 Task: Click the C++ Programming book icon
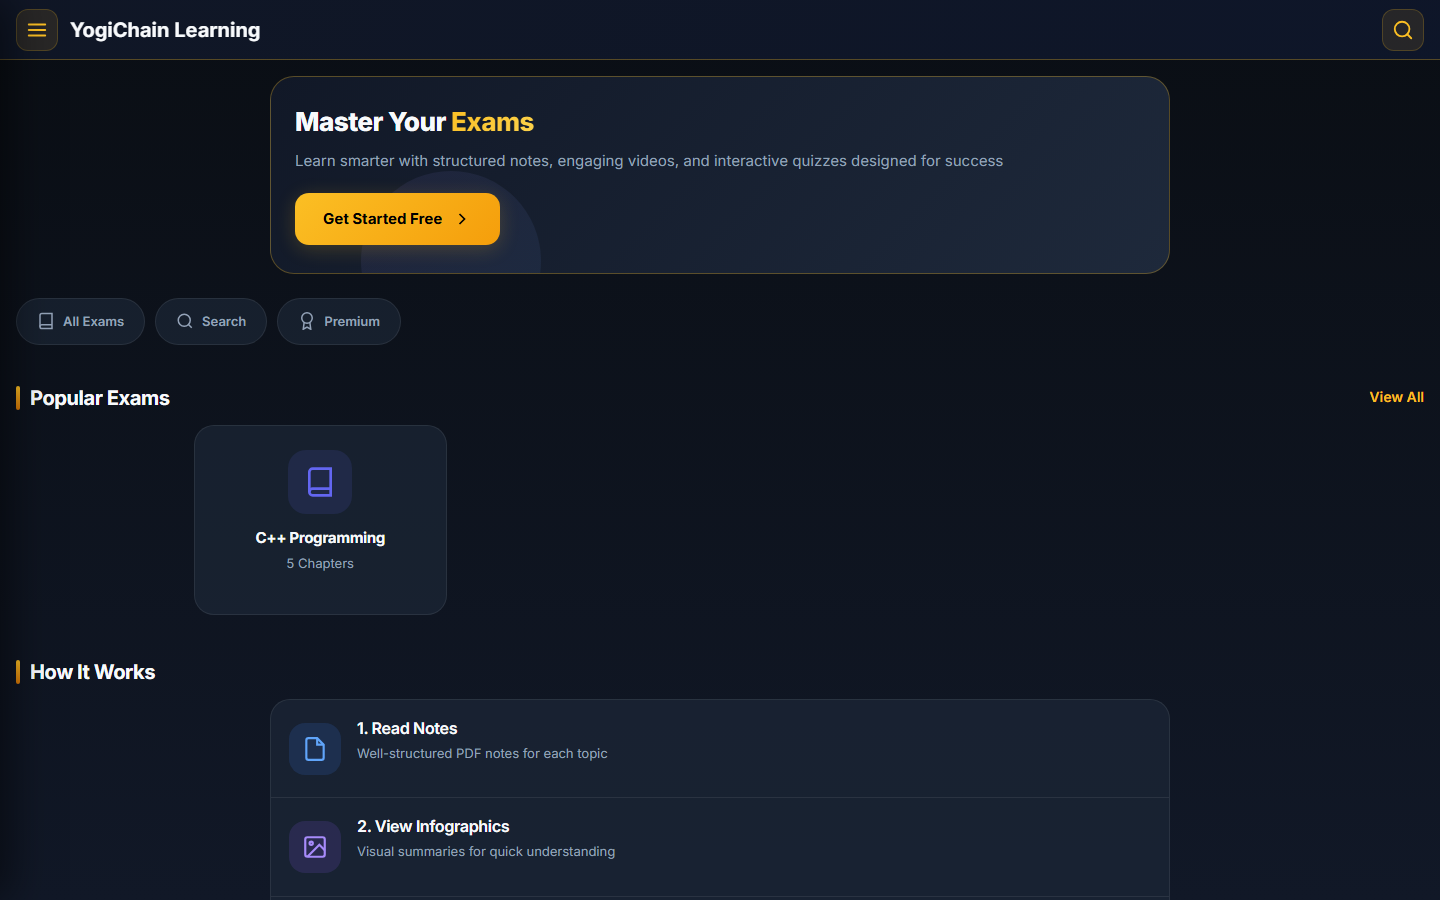click(x=320, y=482)
